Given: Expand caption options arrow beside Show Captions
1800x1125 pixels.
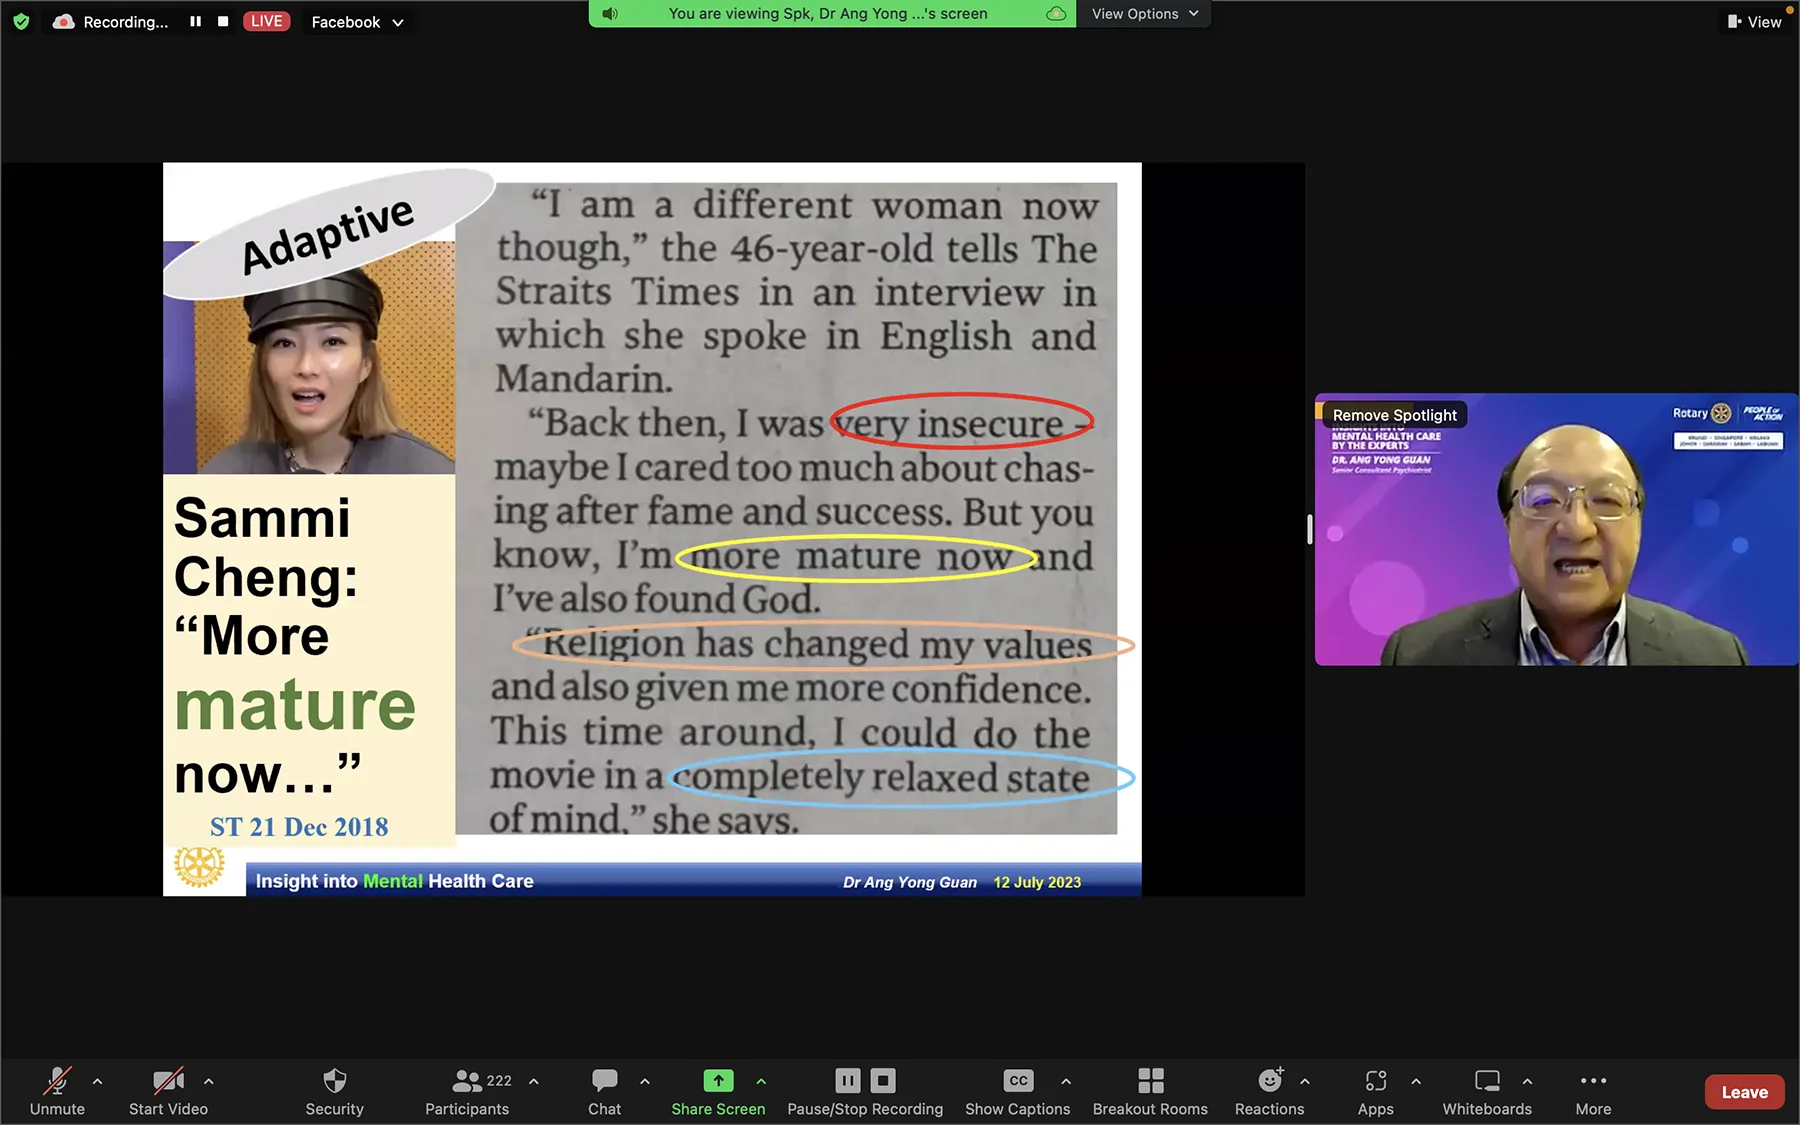Looking at the screenshot, I should click(1066, 1081).
